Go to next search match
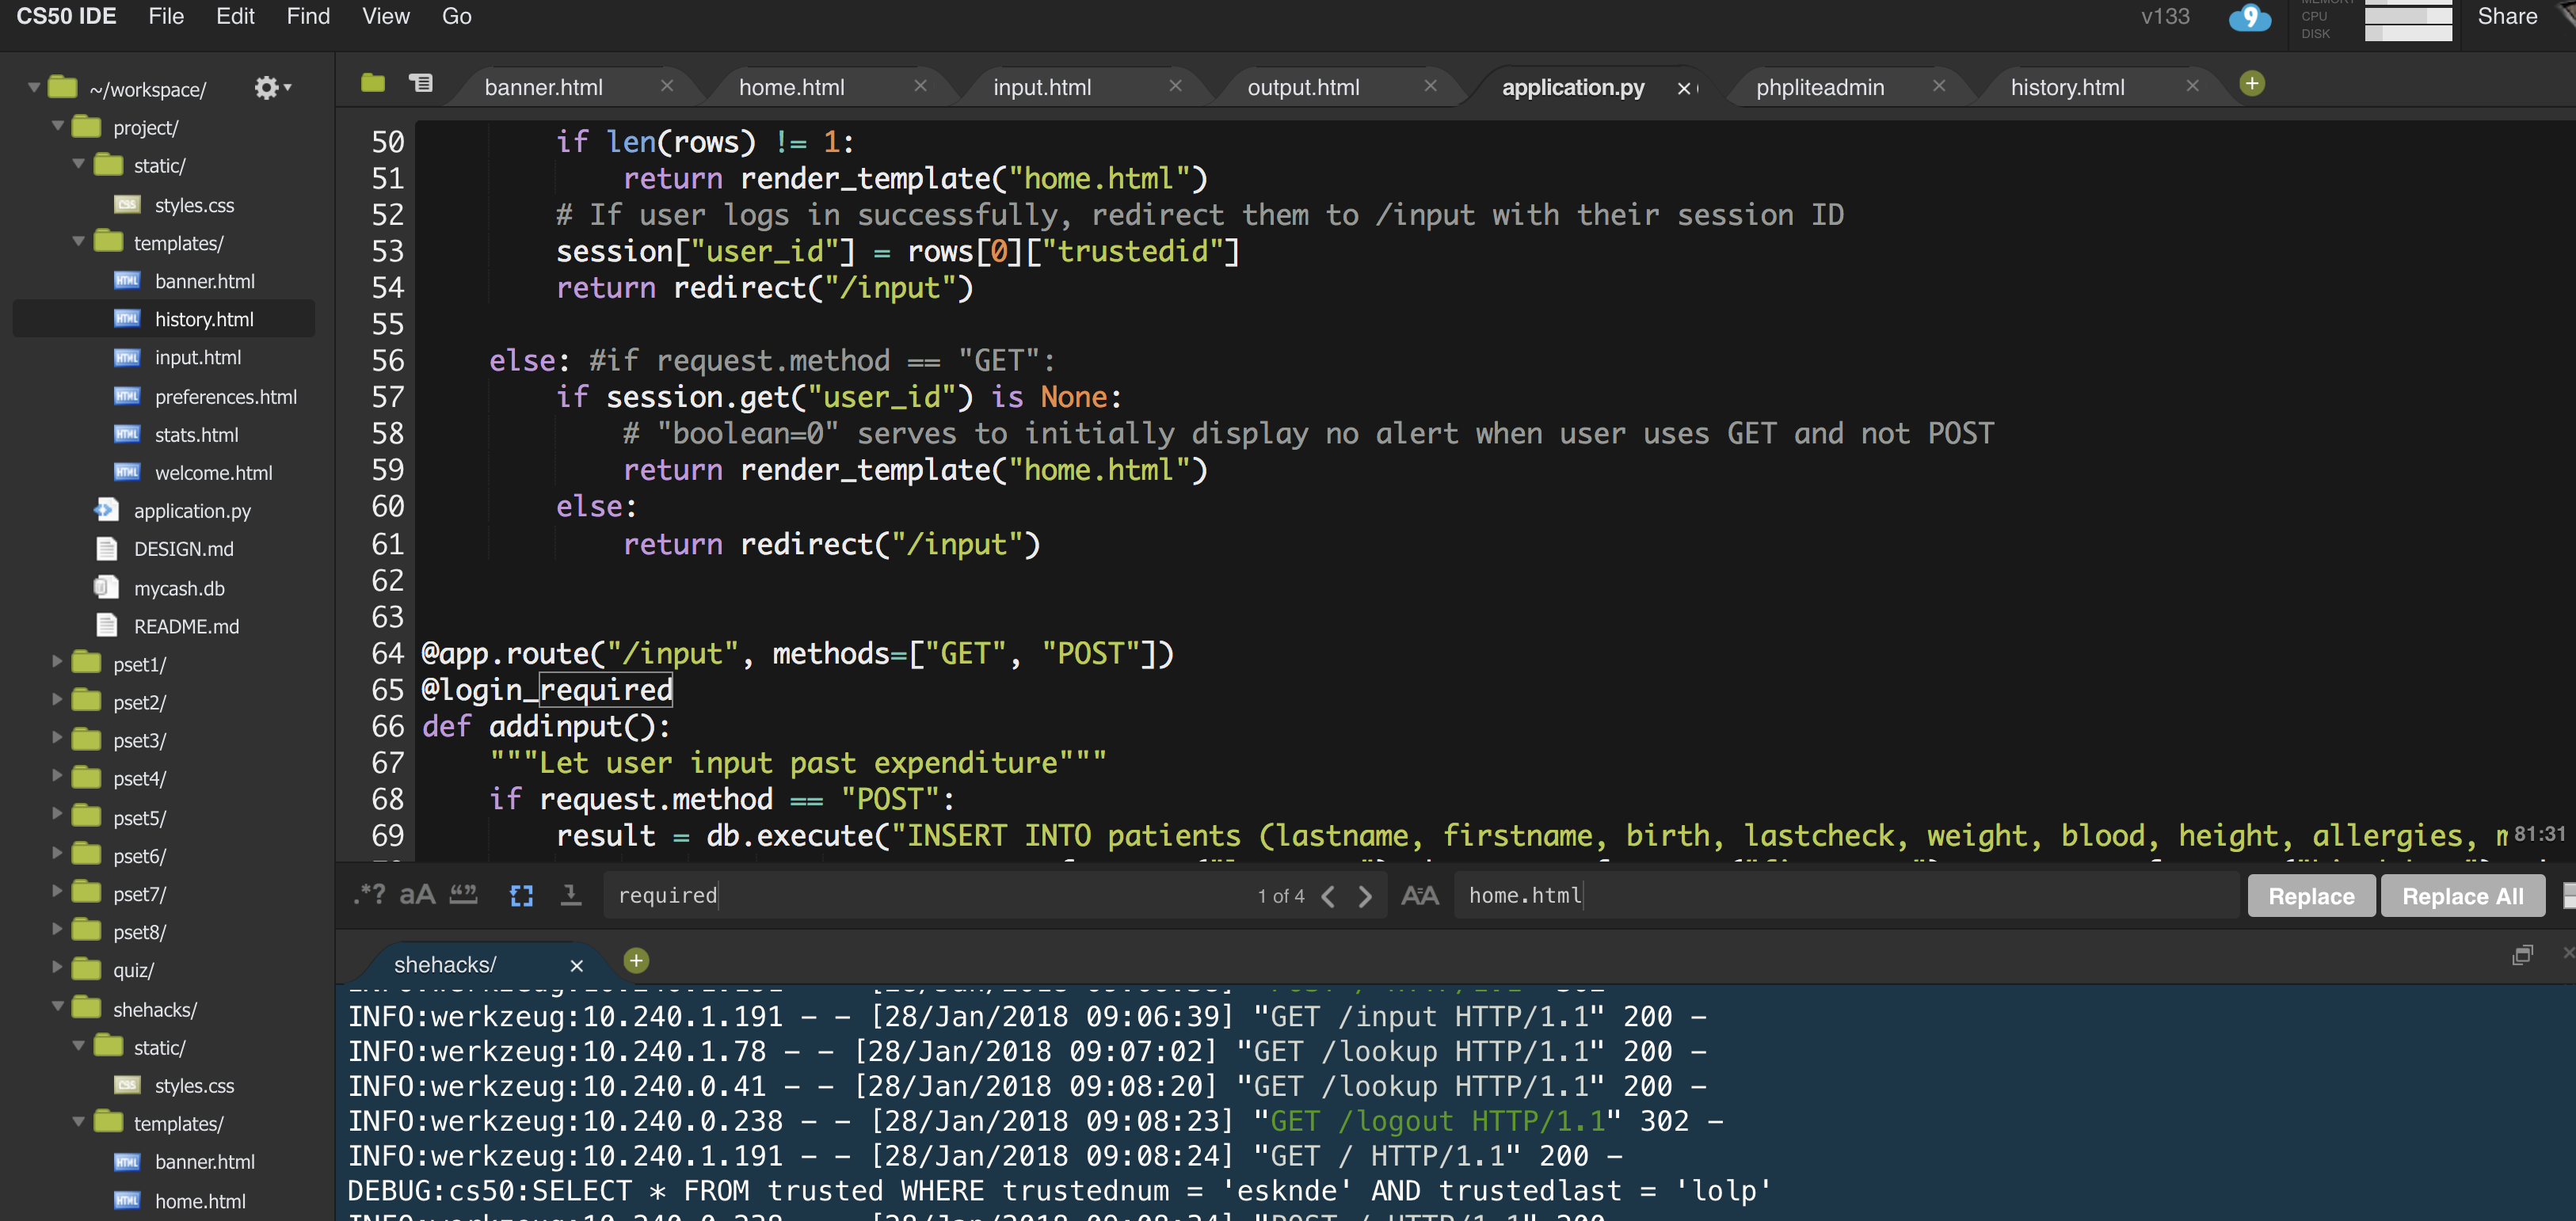This screenshot has height=1221, width=2576. [x=1365, y=896]
